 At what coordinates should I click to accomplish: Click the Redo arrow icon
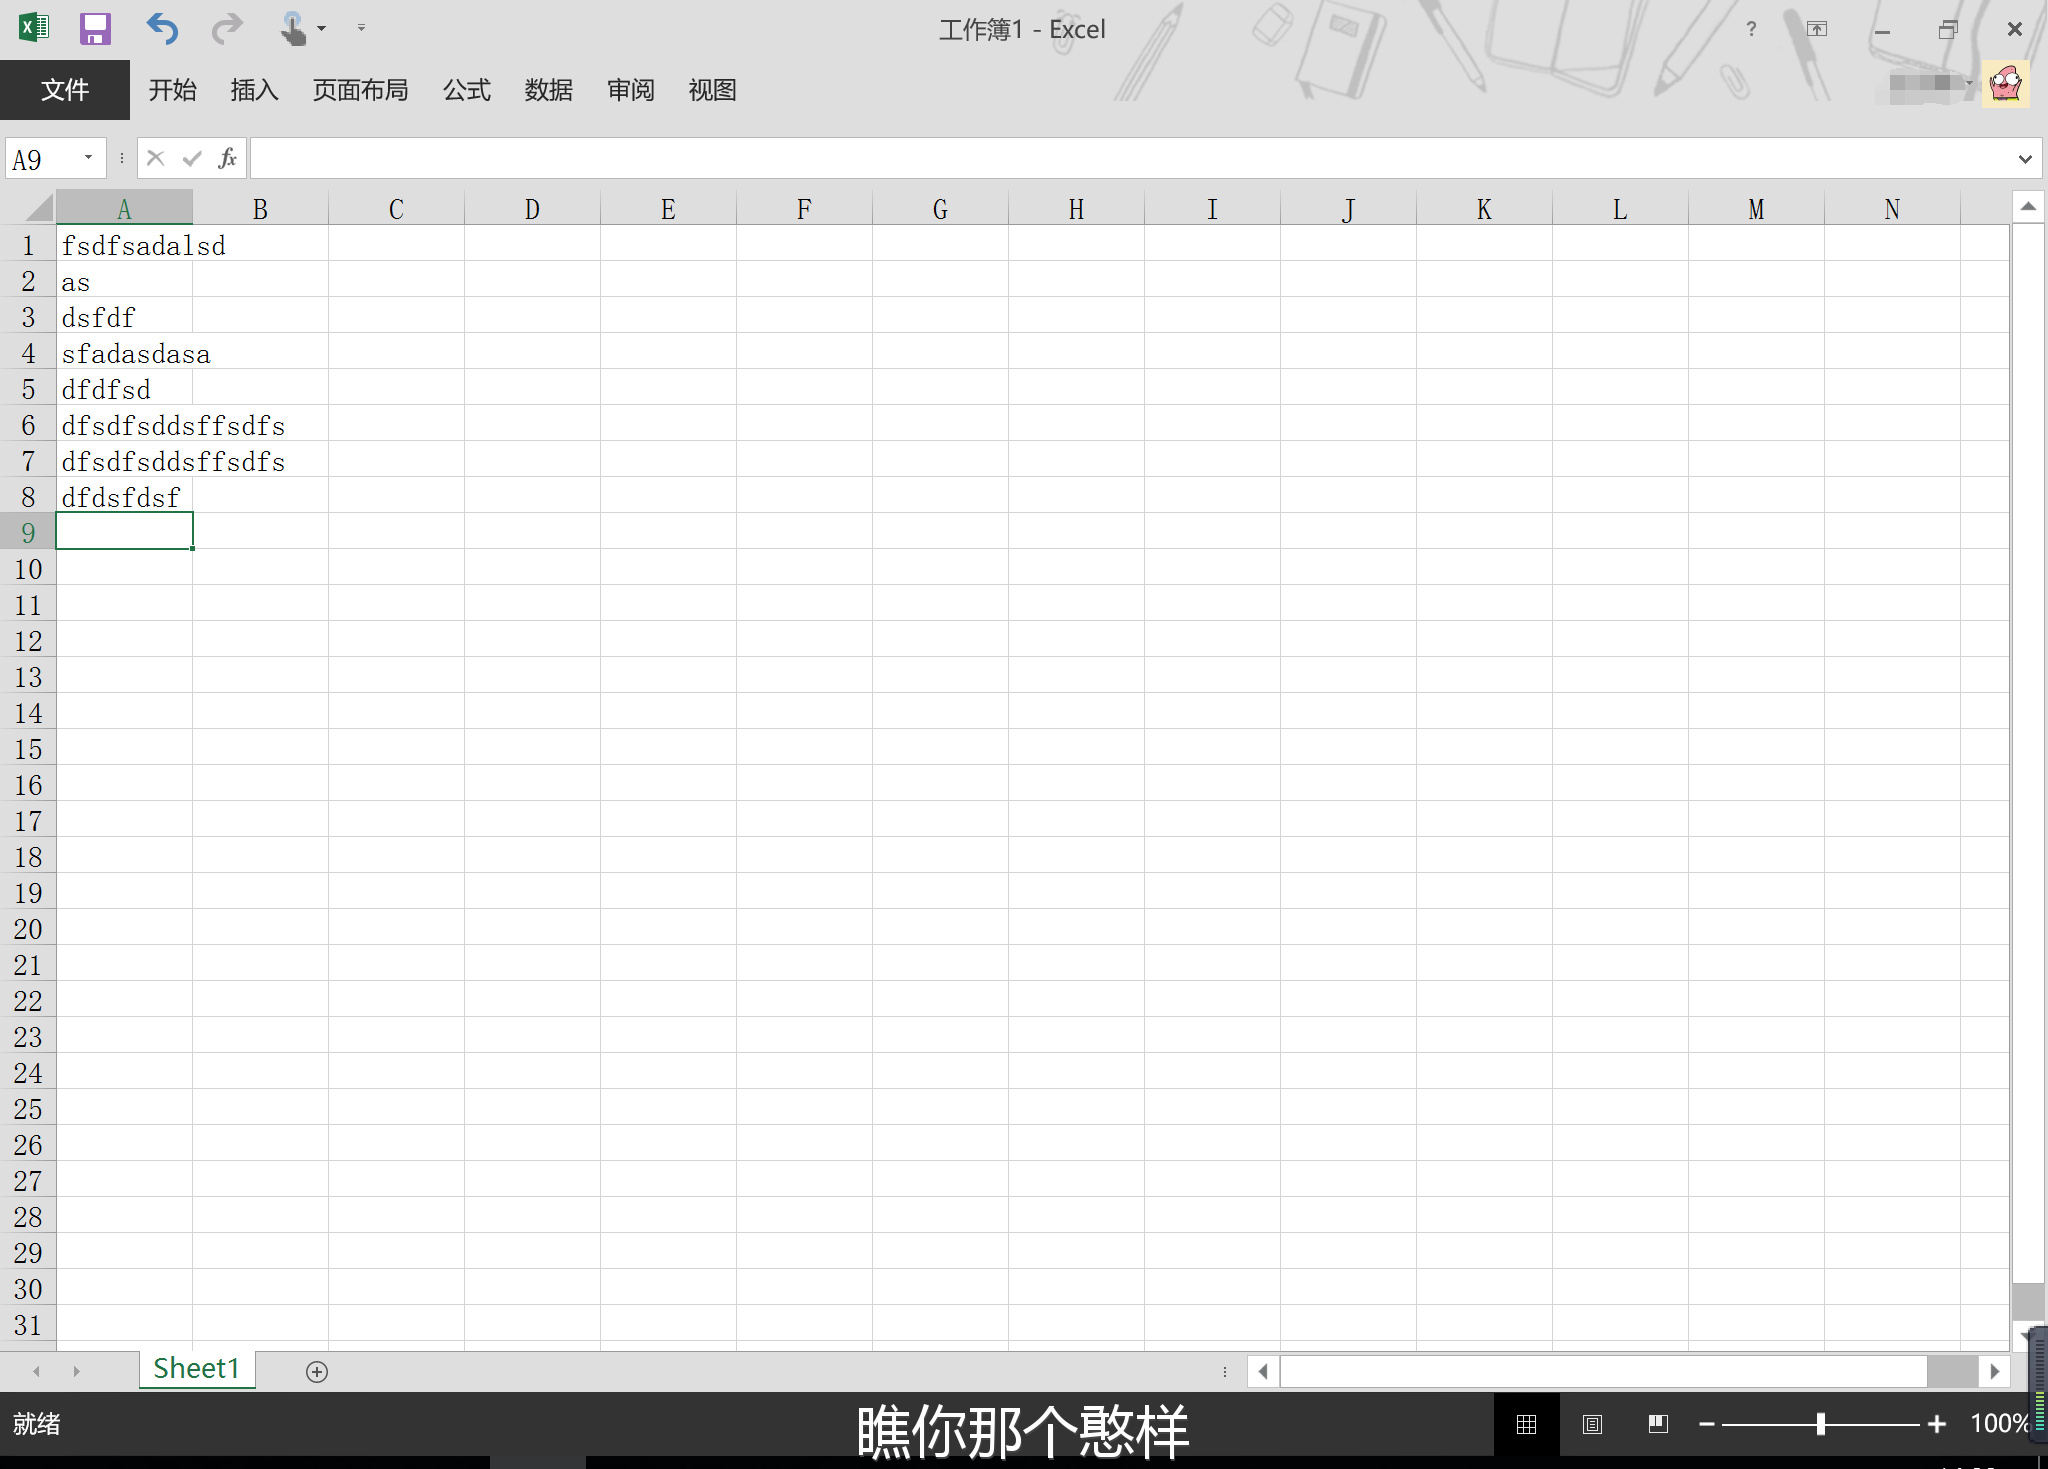tap(227, 29)
